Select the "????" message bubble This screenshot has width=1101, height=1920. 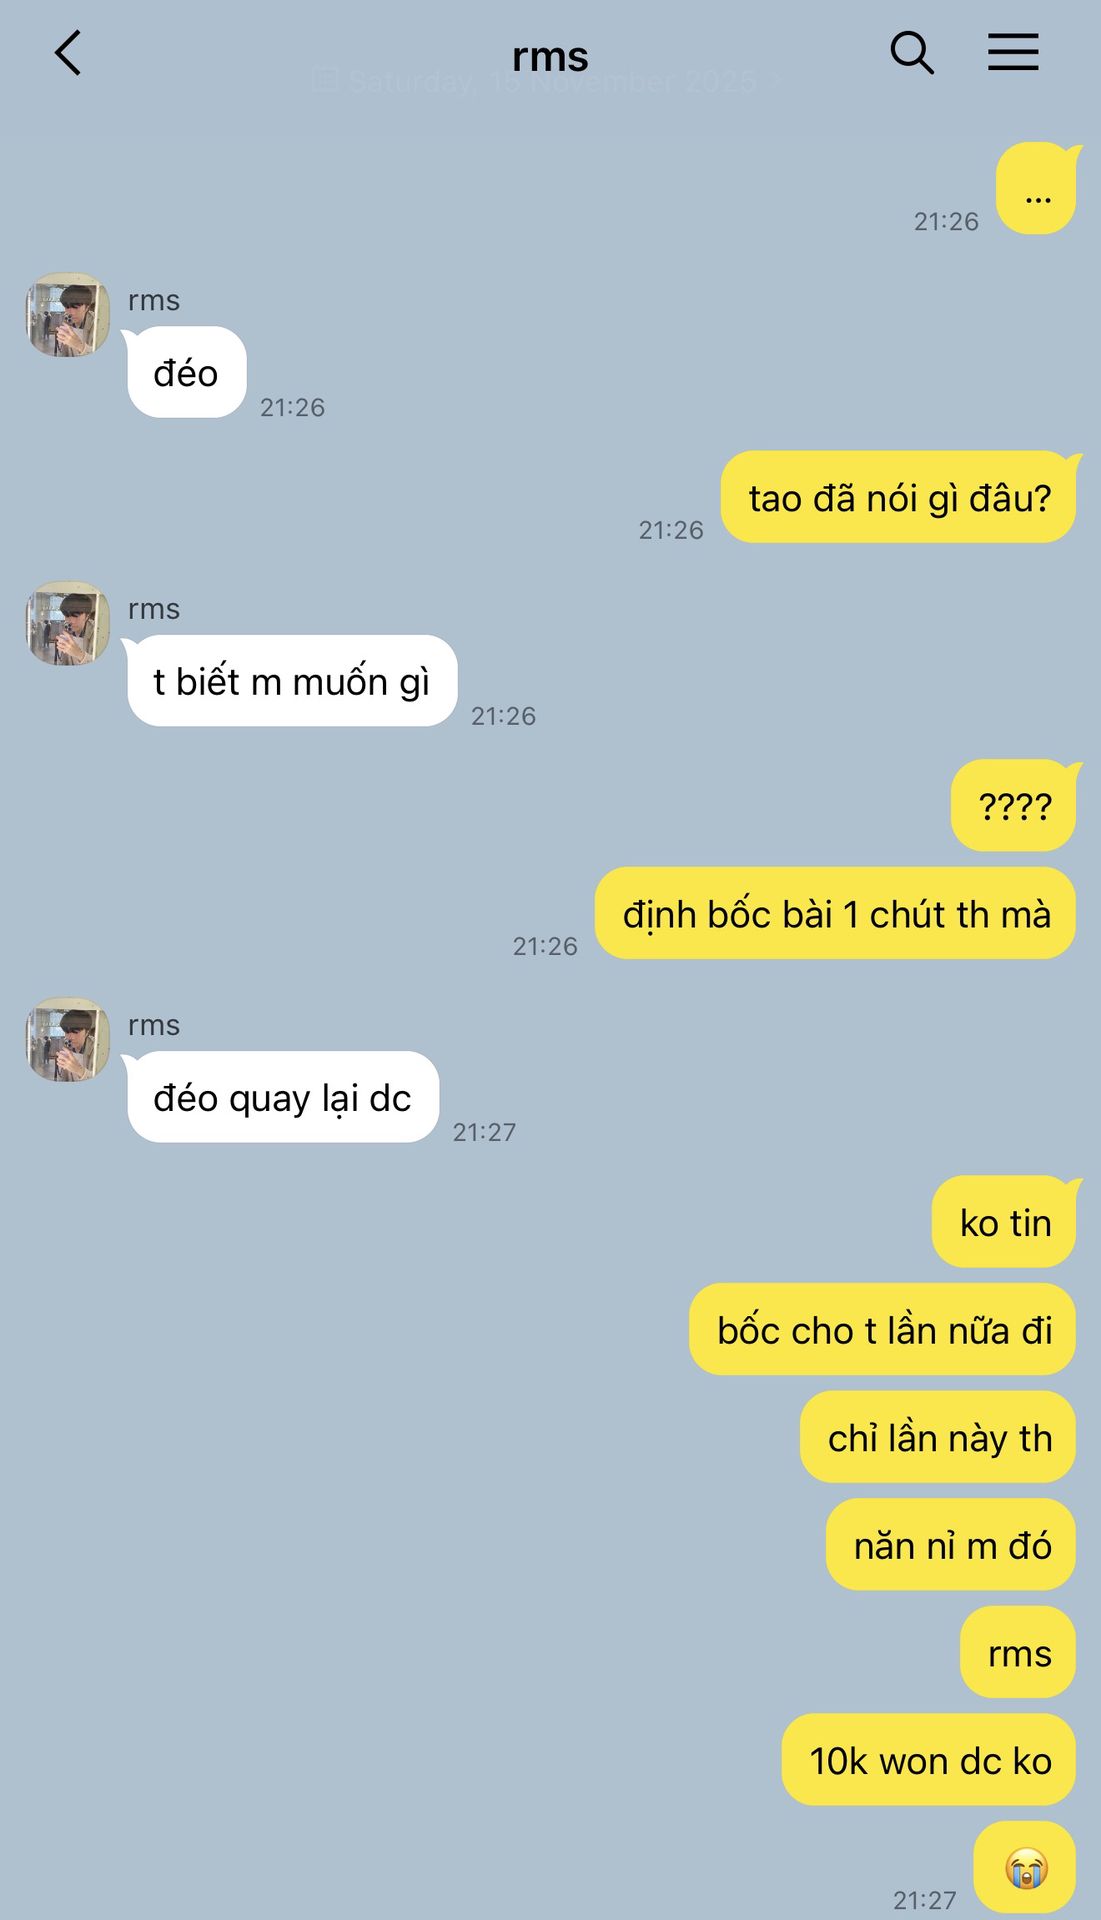pos(1014,806)
